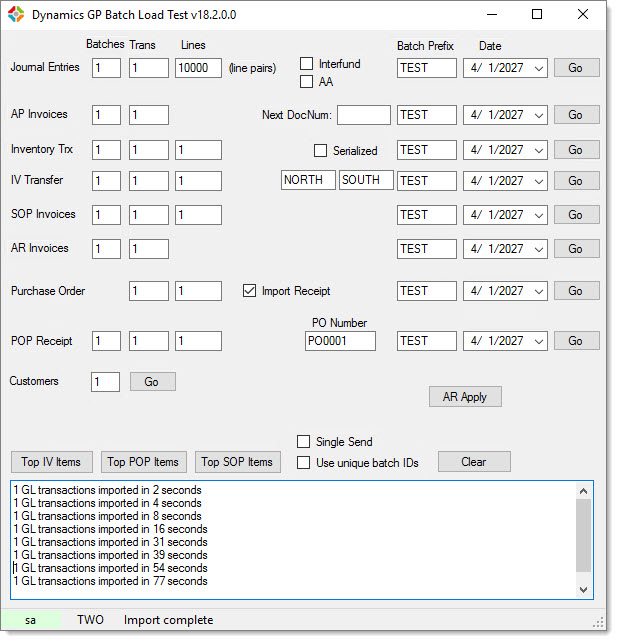Expand the AP Invoices date picker
This screenshot has height=641, width=617.
tap(539, 115)
